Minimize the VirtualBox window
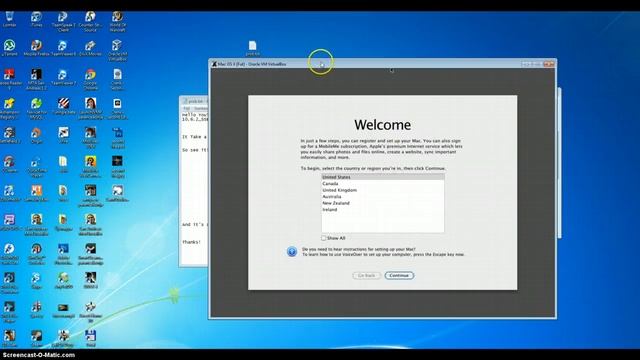This screenshot has width=640, height=360. click(x=526, y=64)
